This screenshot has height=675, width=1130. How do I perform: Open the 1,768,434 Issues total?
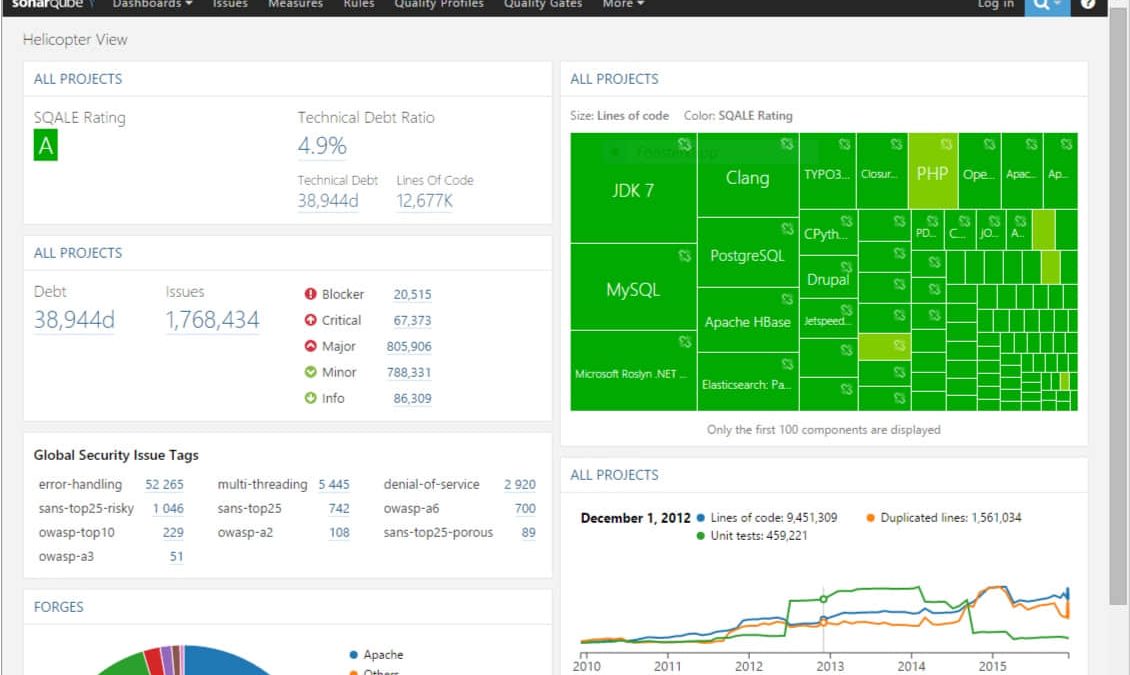click(213, 320)
